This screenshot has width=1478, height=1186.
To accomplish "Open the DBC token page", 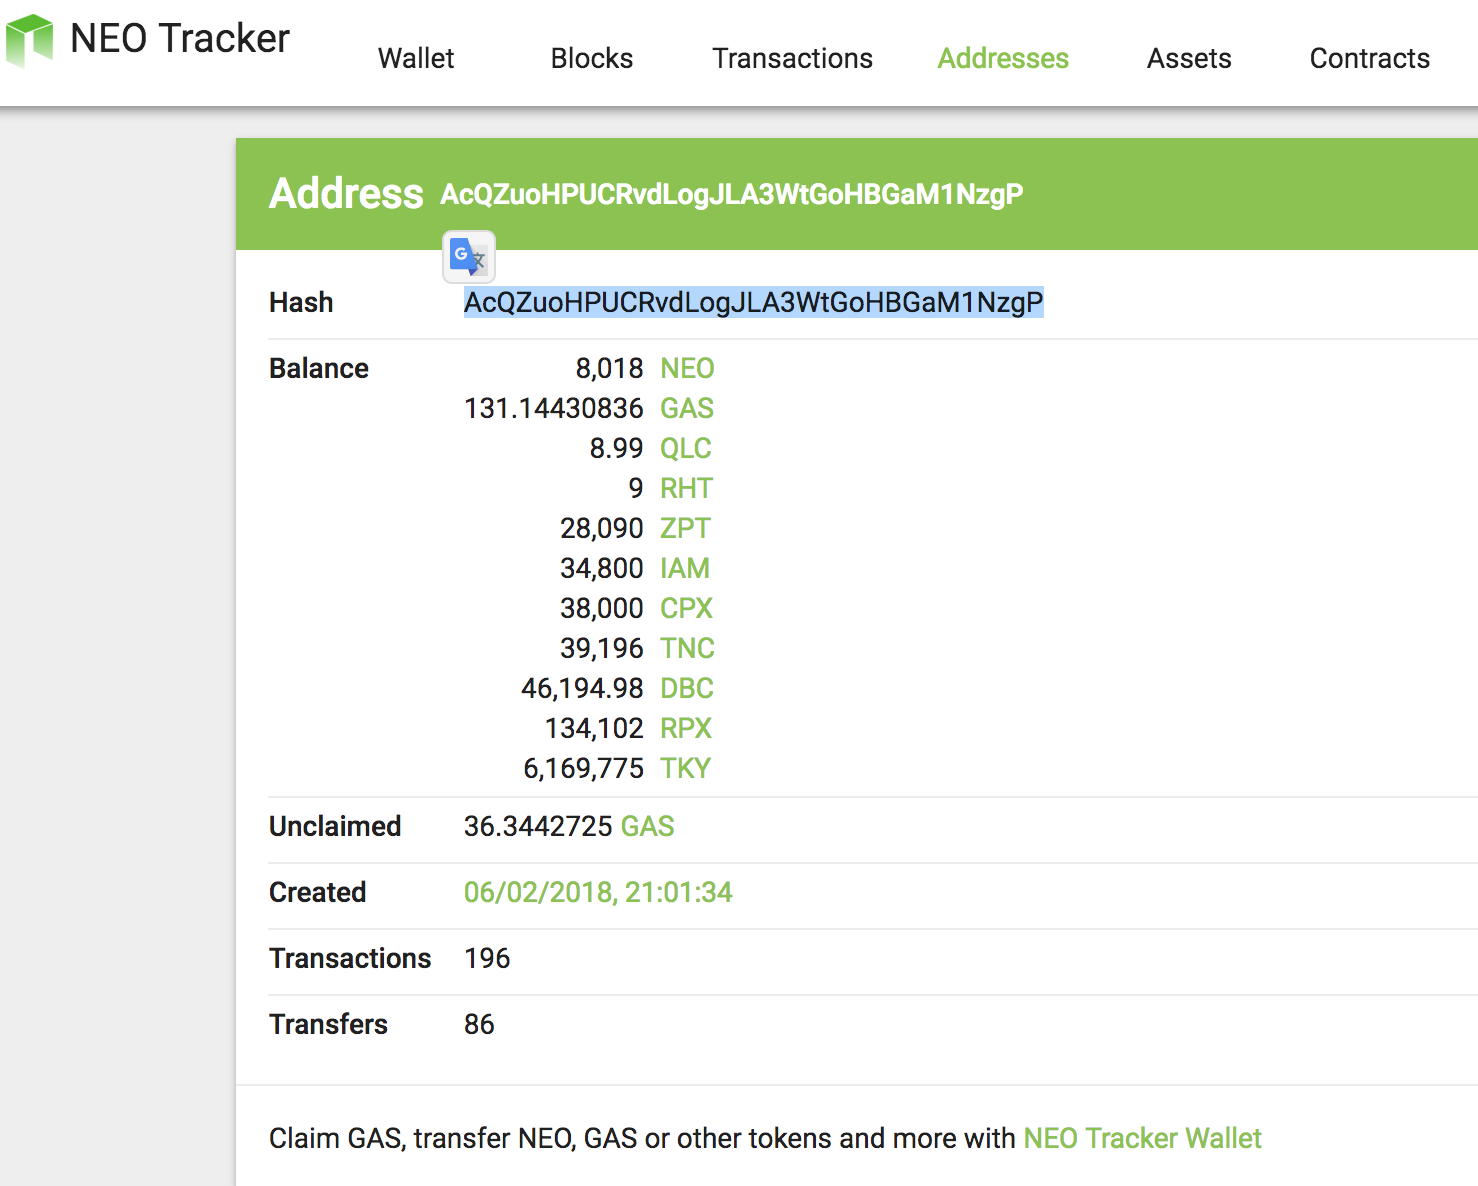I will point(688,688).
